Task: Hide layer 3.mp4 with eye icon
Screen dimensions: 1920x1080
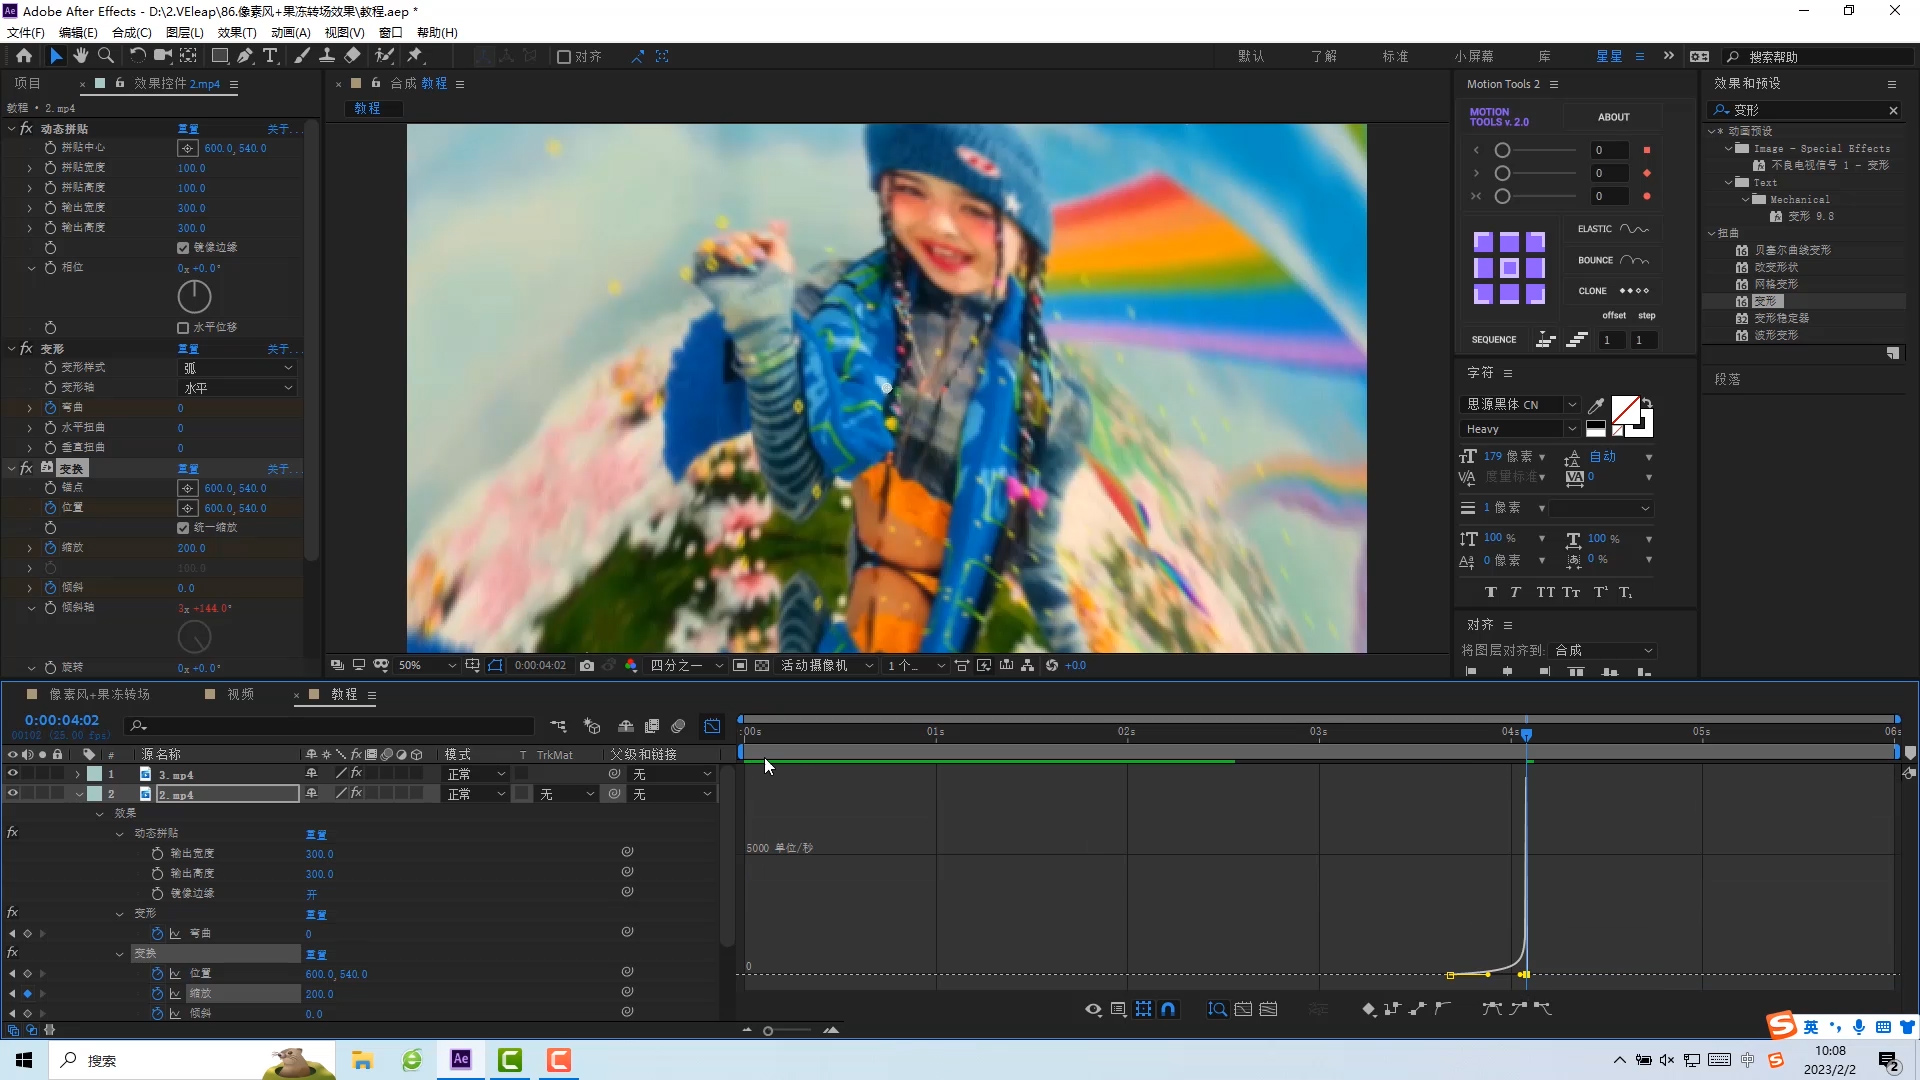Action: 13,774
